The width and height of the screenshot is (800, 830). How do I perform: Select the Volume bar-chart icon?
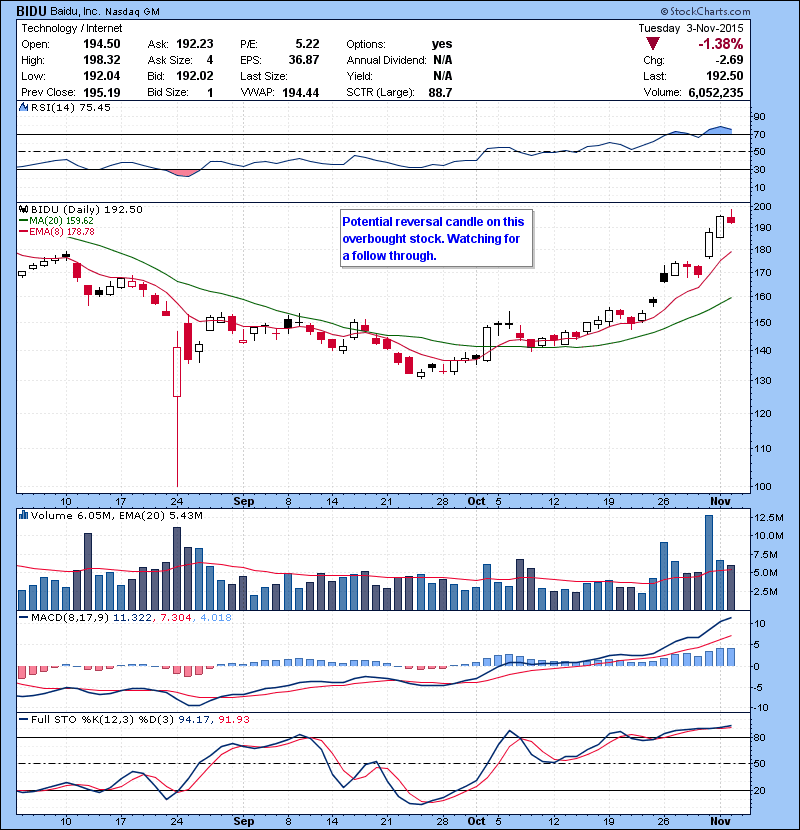(x=25, y=515)
